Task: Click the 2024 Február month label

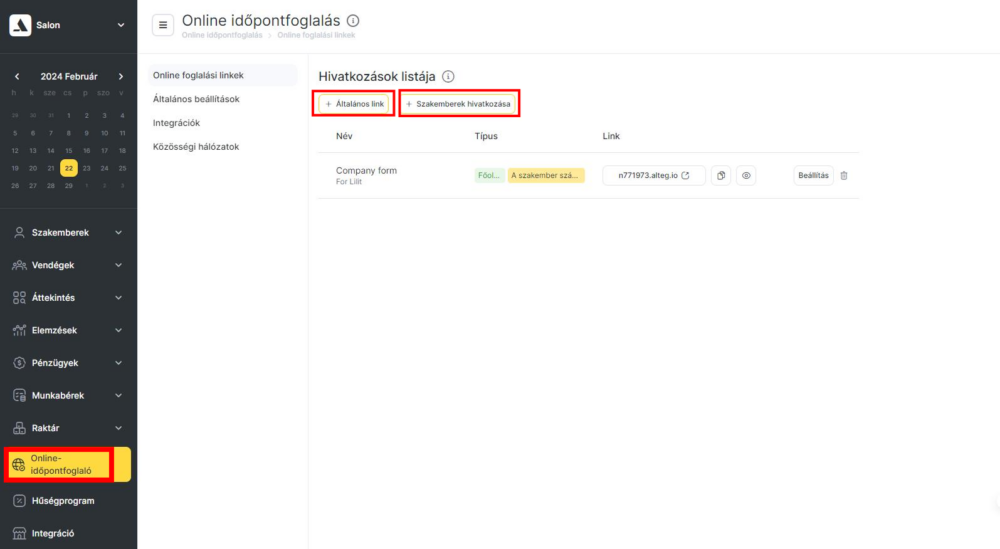Action: (x=69, y=77)
